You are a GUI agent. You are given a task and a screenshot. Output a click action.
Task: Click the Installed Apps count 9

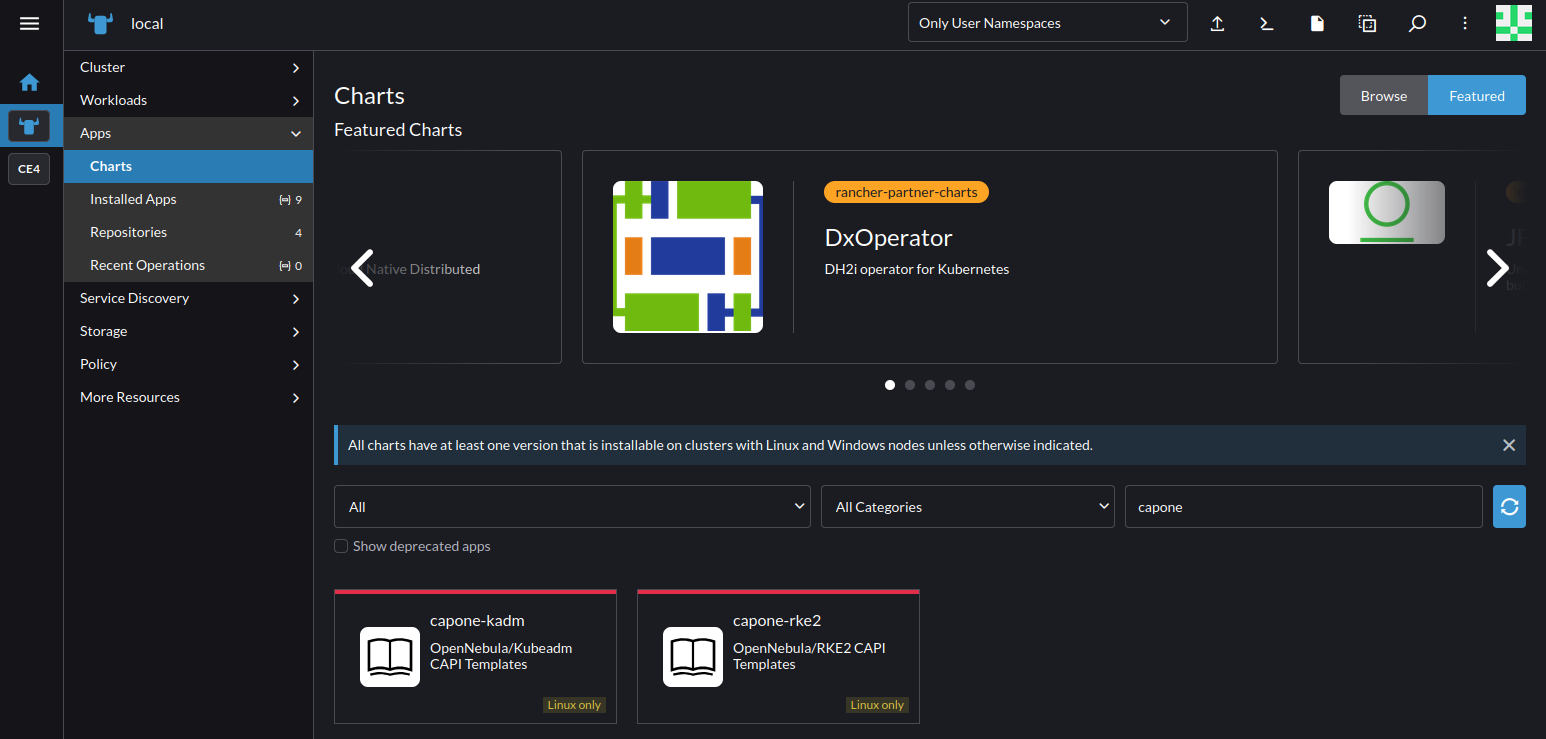point(298,200)
